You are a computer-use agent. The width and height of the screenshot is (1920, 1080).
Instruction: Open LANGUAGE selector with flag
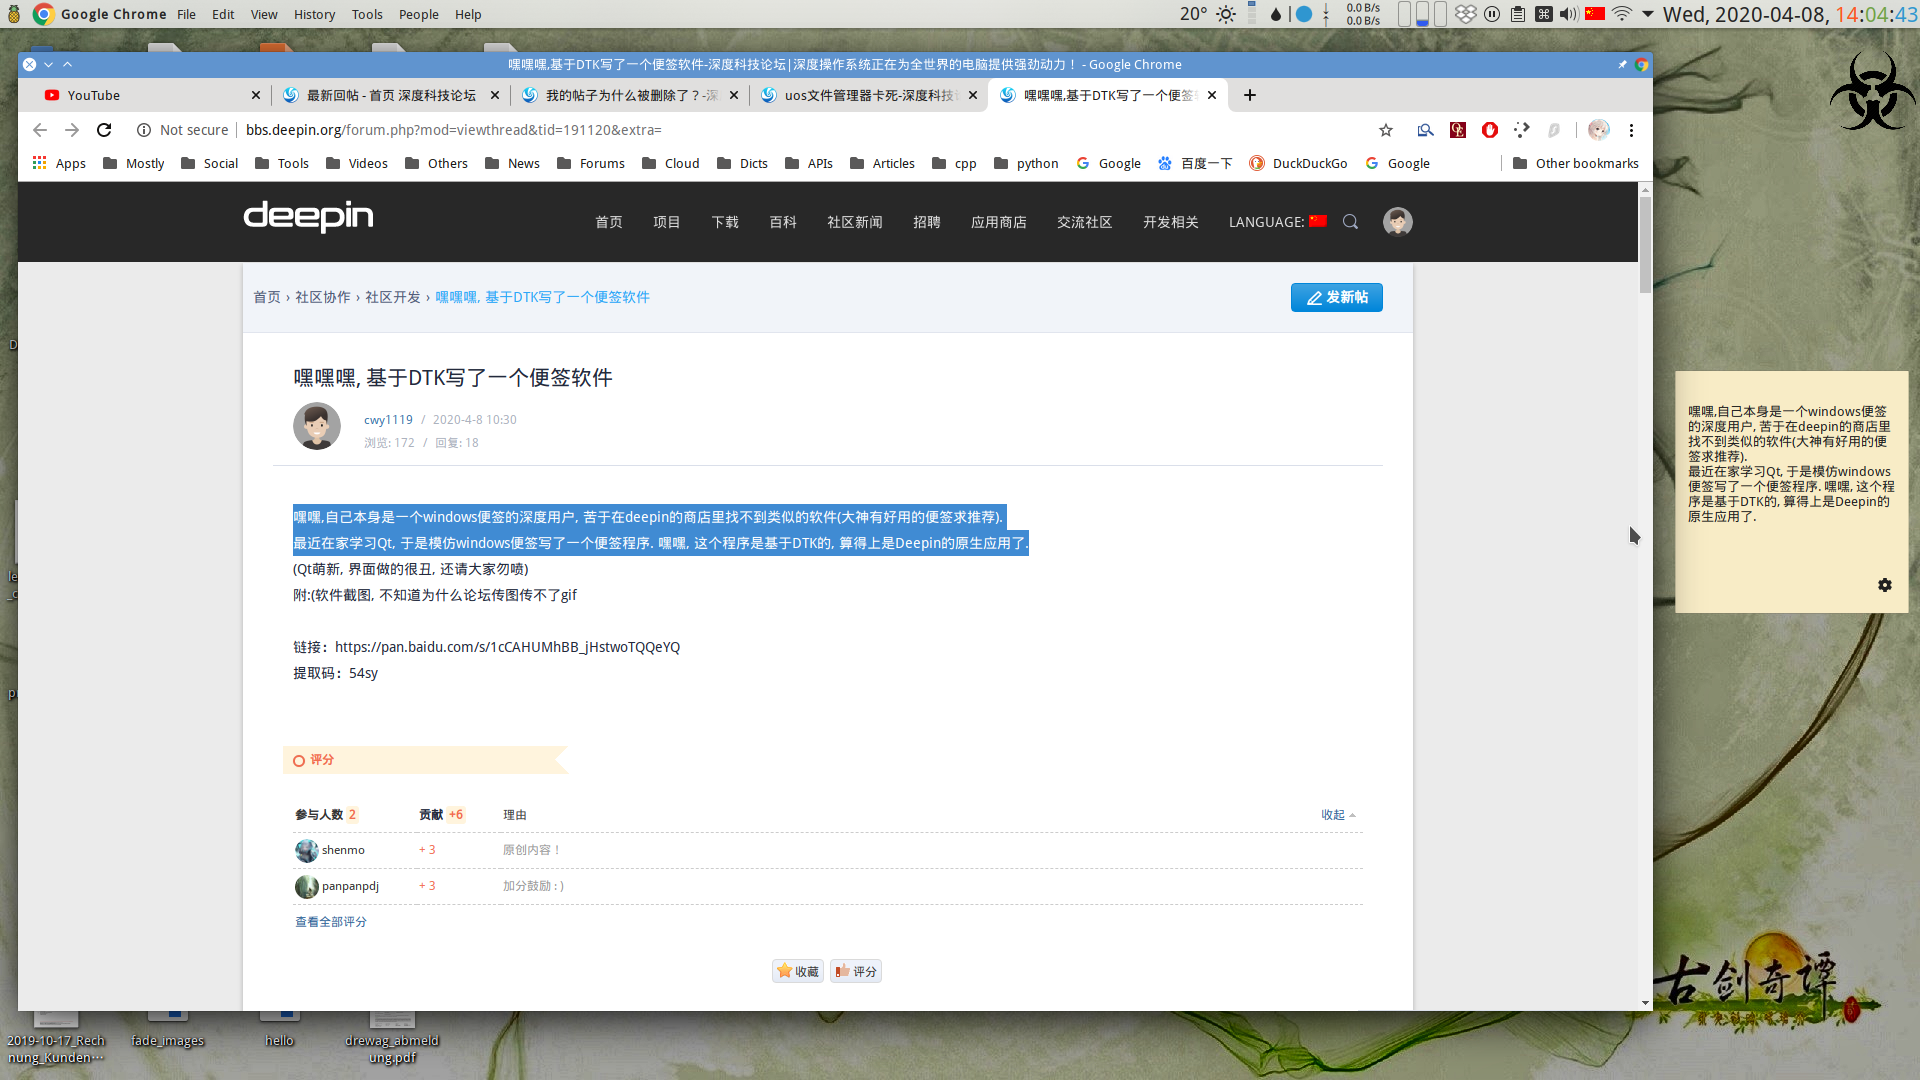pos(1277,222)
